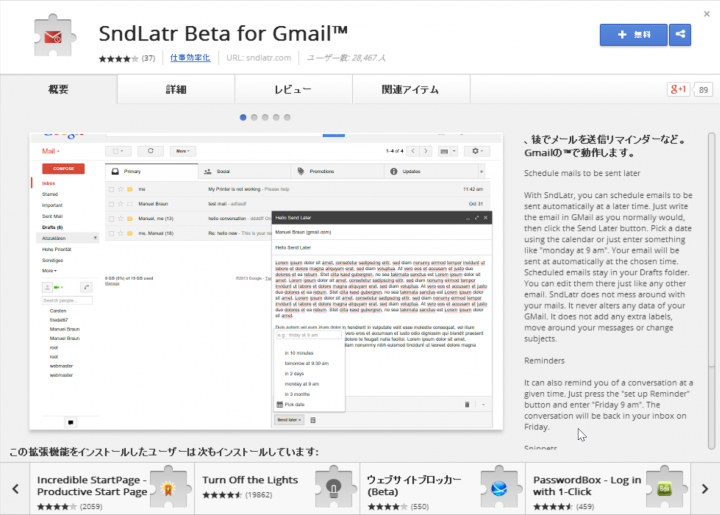Click the +1 count bubble showing 89
The height and width of the screenshot is (515, 720).
(x=703, y=90)
